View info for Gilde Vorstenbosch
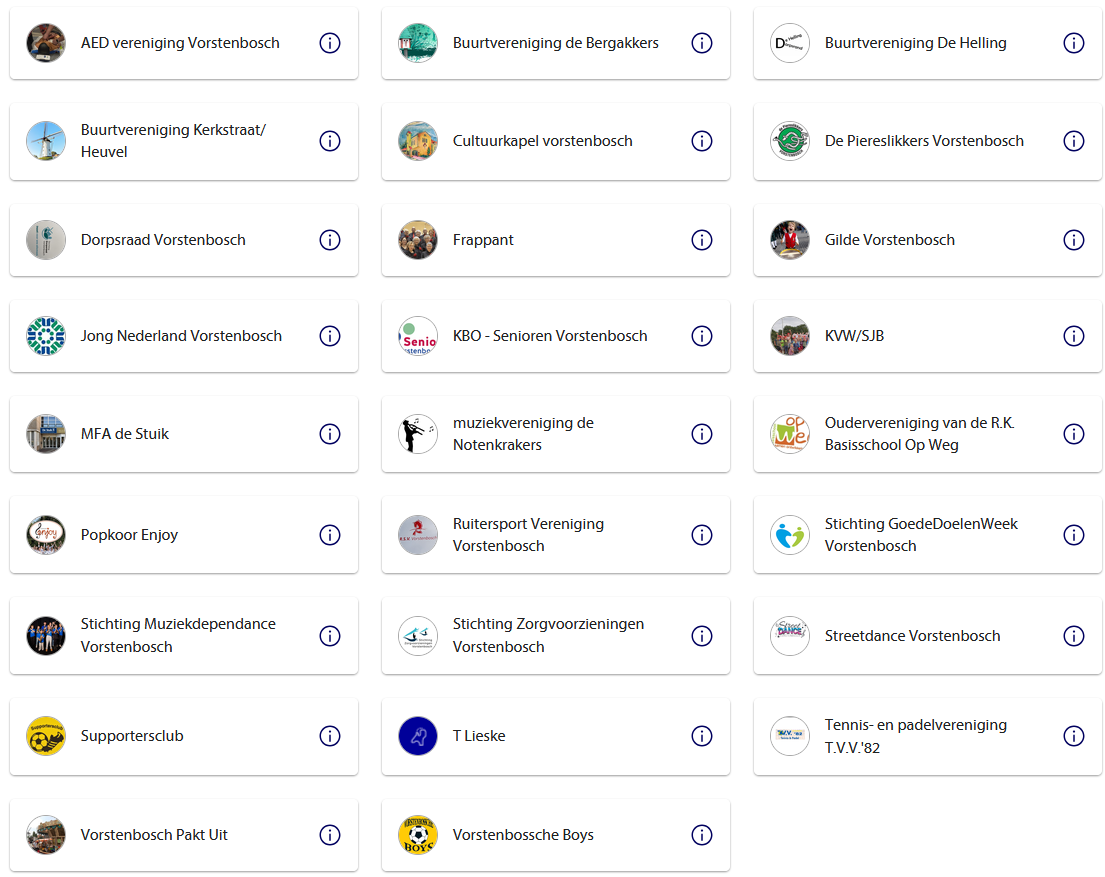This screenshot has height=877, width=1105. point(1073,240)
